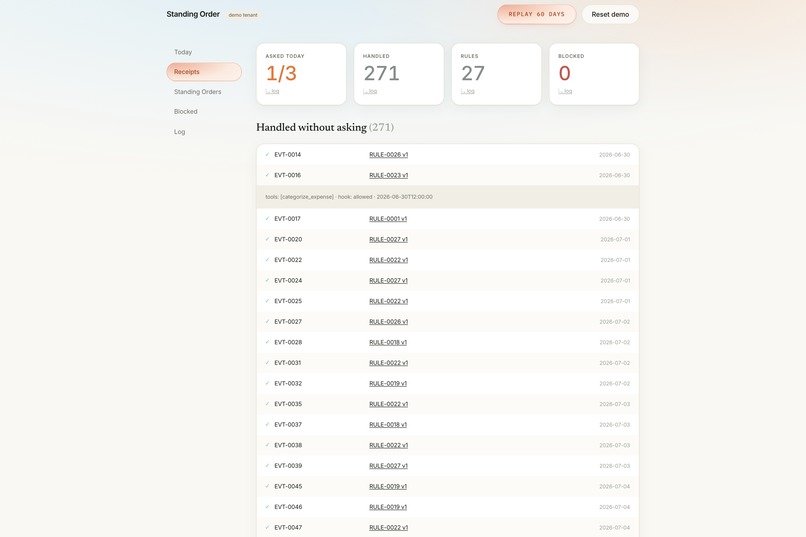Viewport: 806px width, 537px height.
Task: Select the EVT-0047 event ID
Action: 288,527
